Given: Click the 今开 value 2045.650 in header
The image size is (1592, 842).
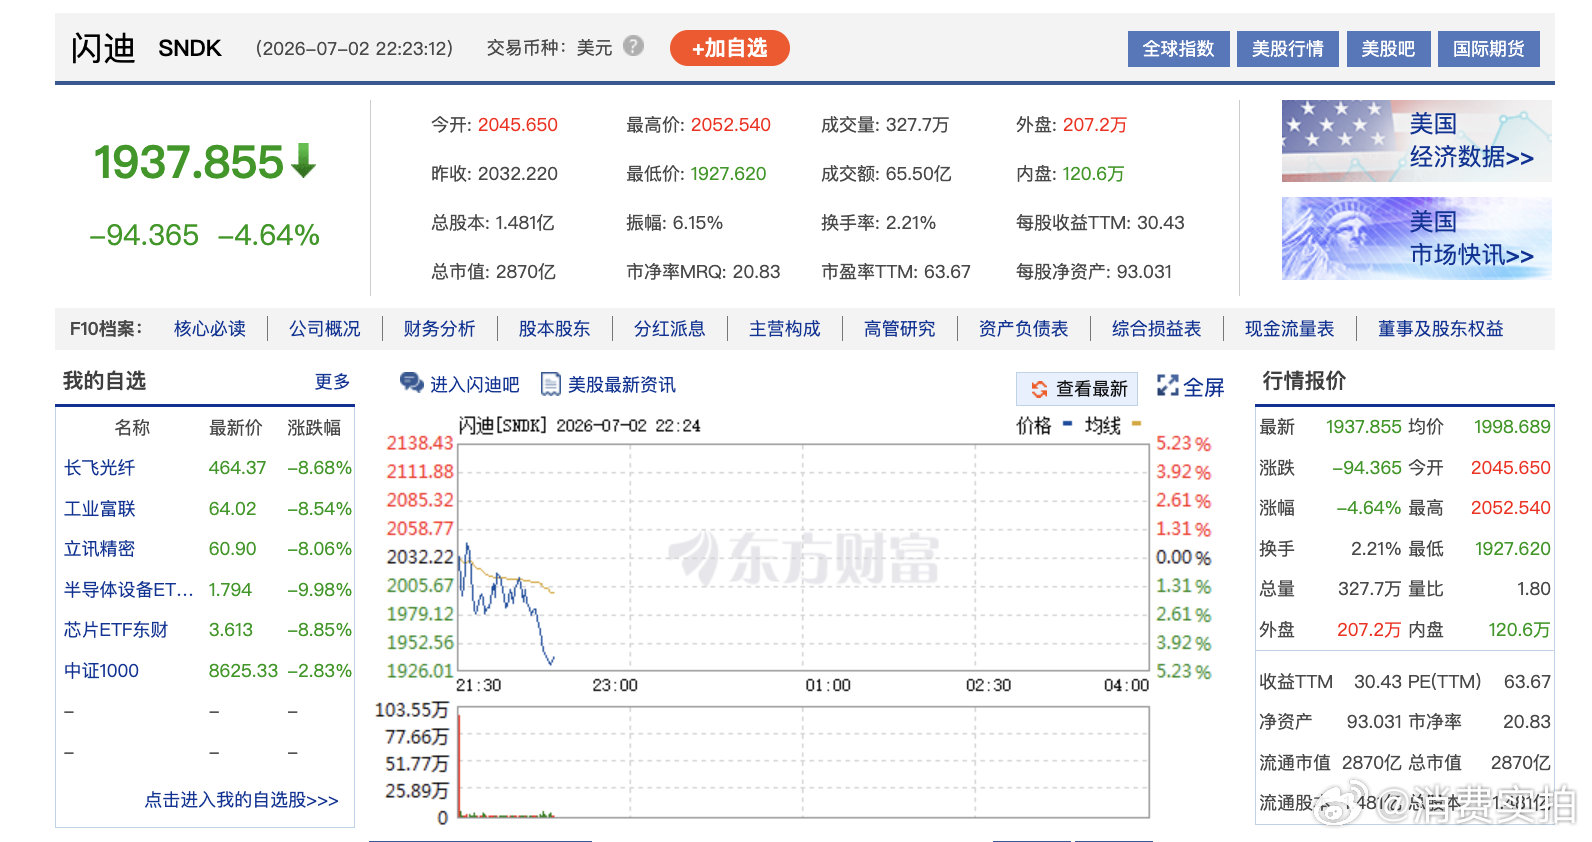Looking at the screenshot, I should [517, 124].
